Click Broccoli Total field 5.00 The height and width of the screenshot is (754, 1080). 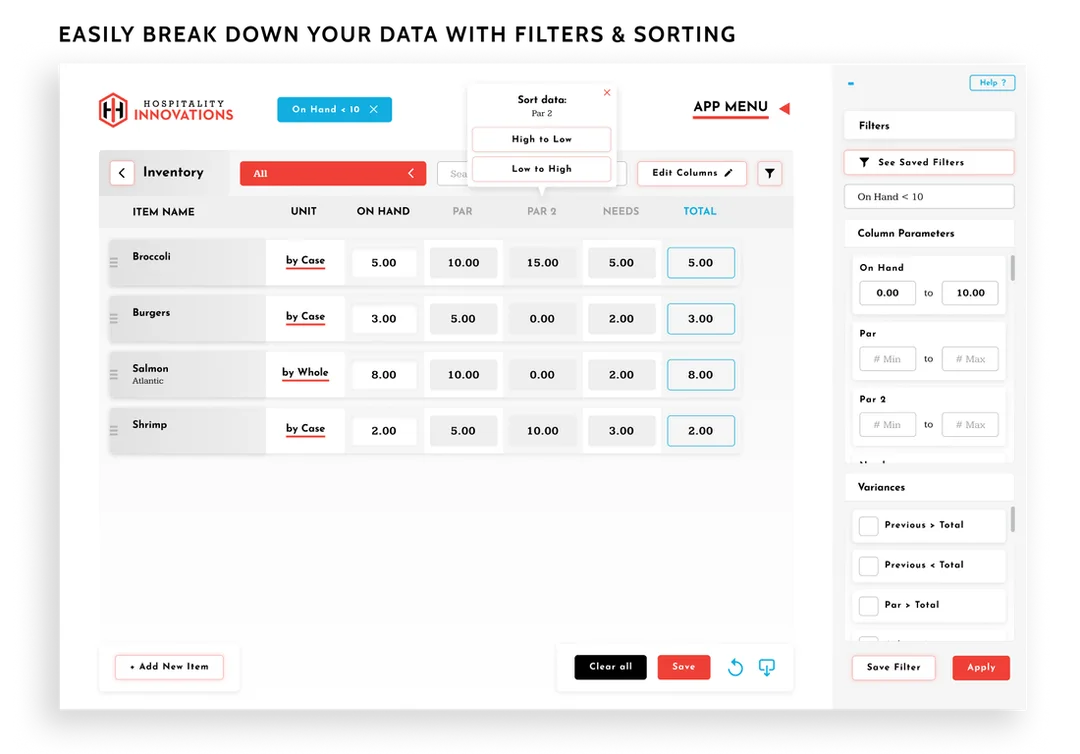pos(700,263)
